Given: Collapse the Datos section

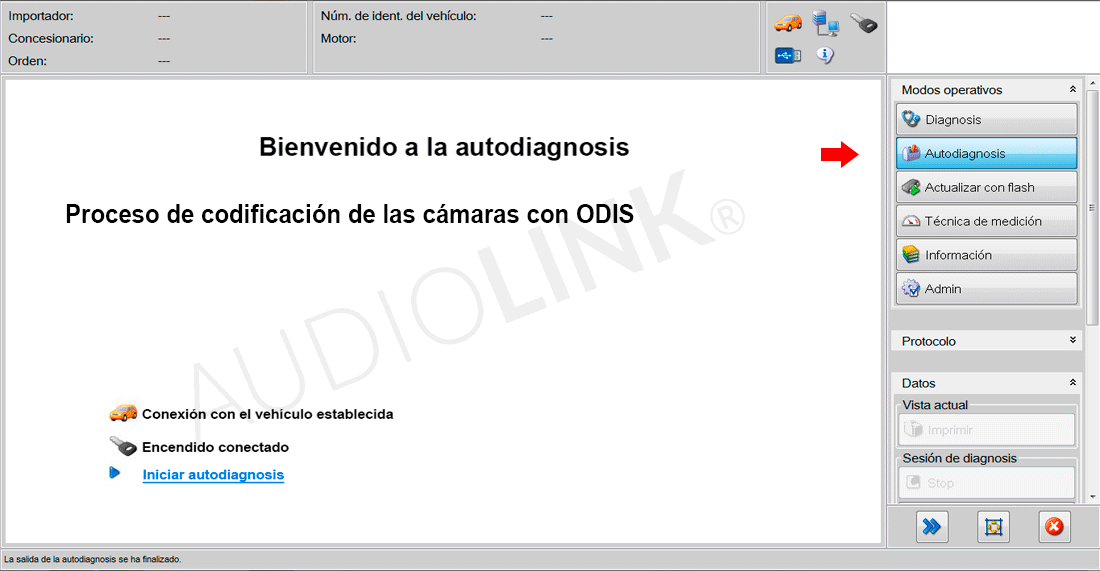Looking at the screenshot, I should pos(1073,383).
